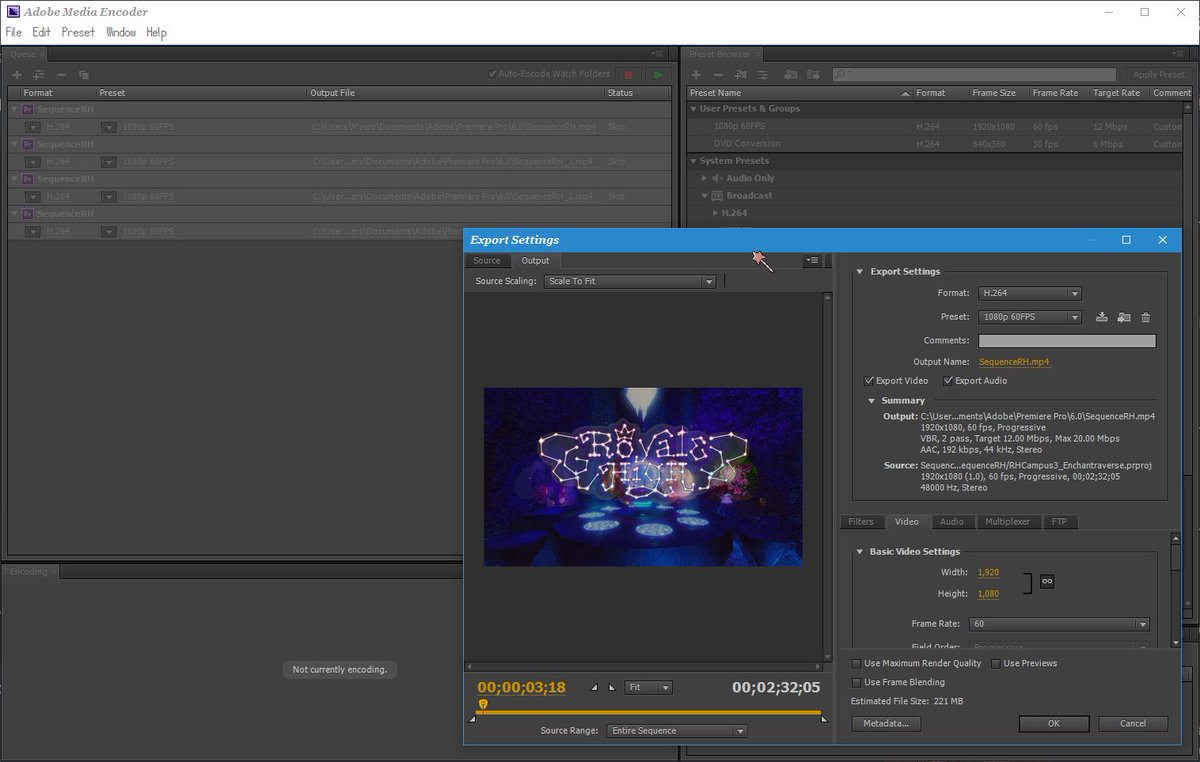The width and height of the screenshot is (1200, 762).
Task: Click the Import Preset icon in Export Settings
Action: tap(1124, 317)
